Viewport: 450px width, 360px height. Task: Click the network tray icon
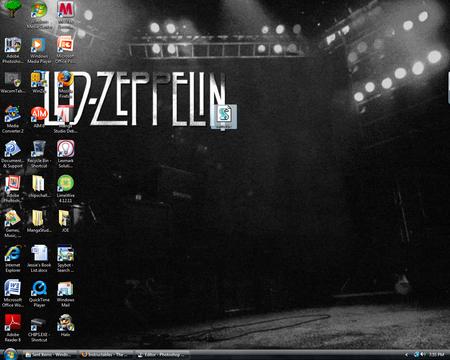416,354
